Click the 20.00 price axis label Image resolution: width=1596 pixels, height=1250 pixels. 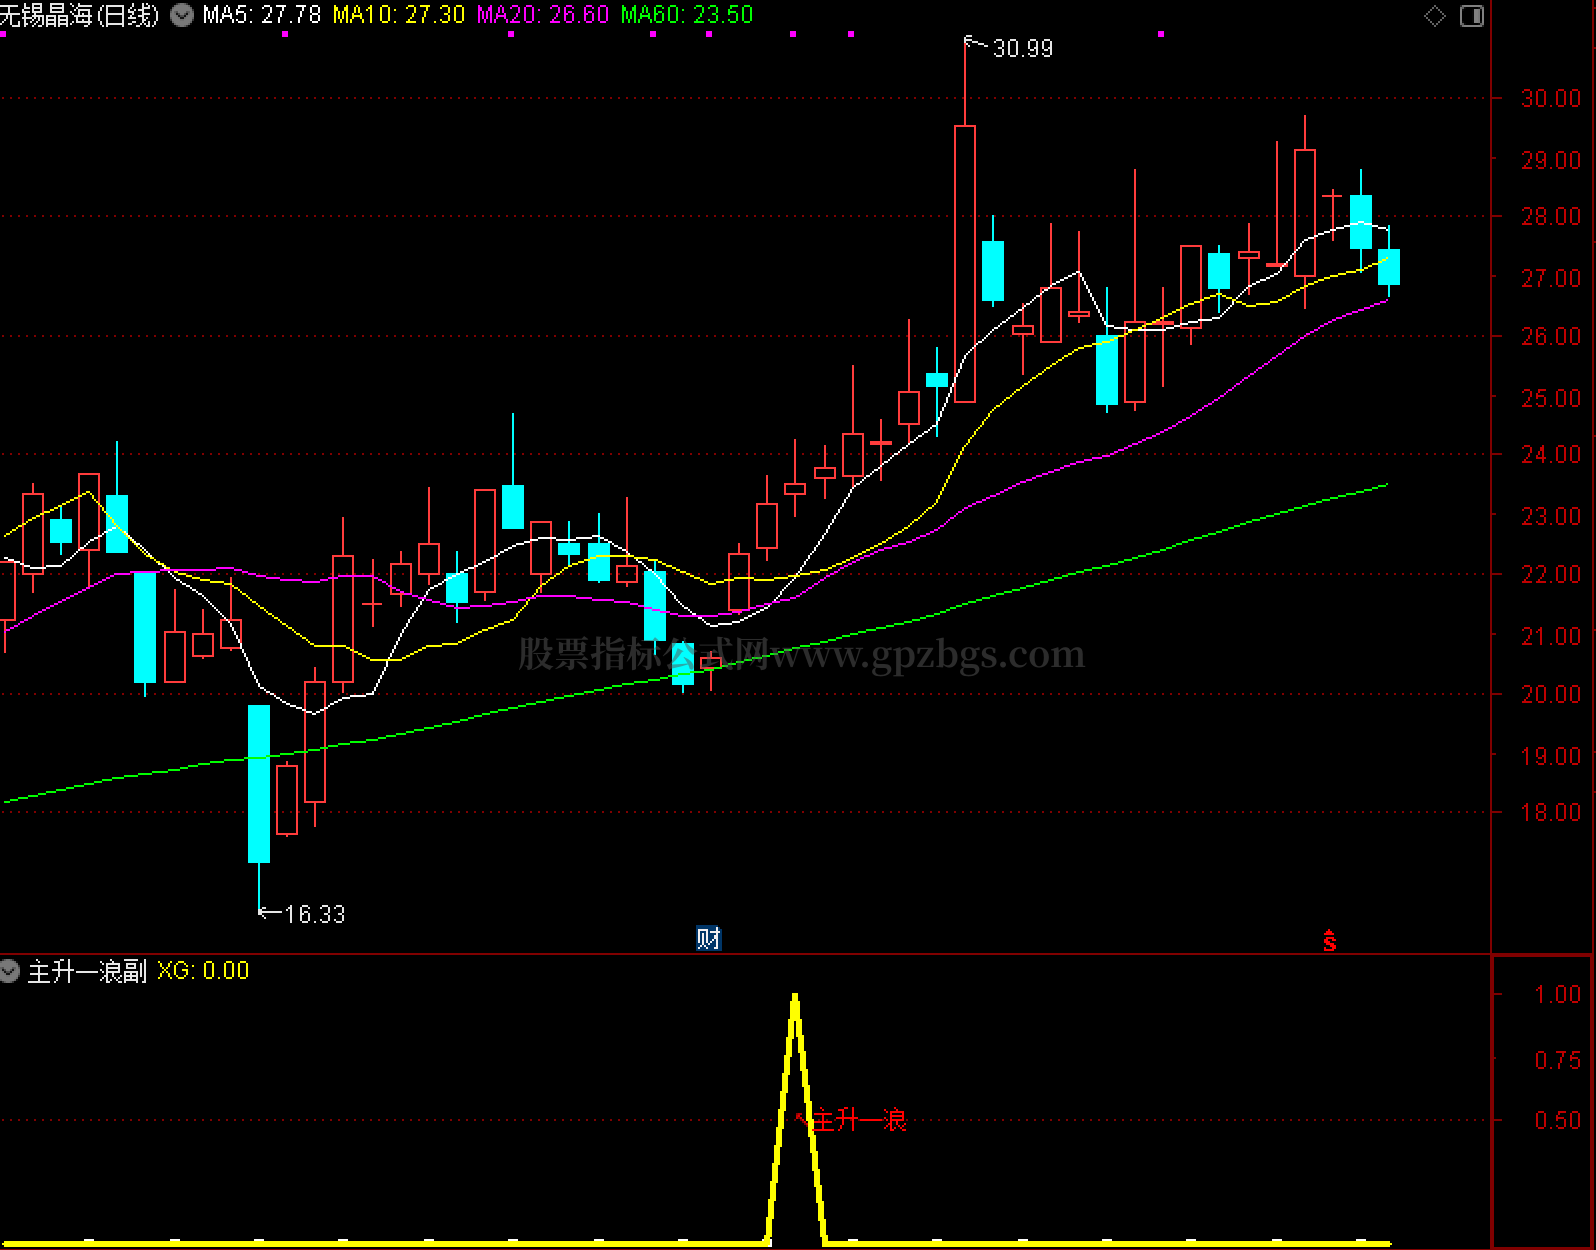[1551, 694]
